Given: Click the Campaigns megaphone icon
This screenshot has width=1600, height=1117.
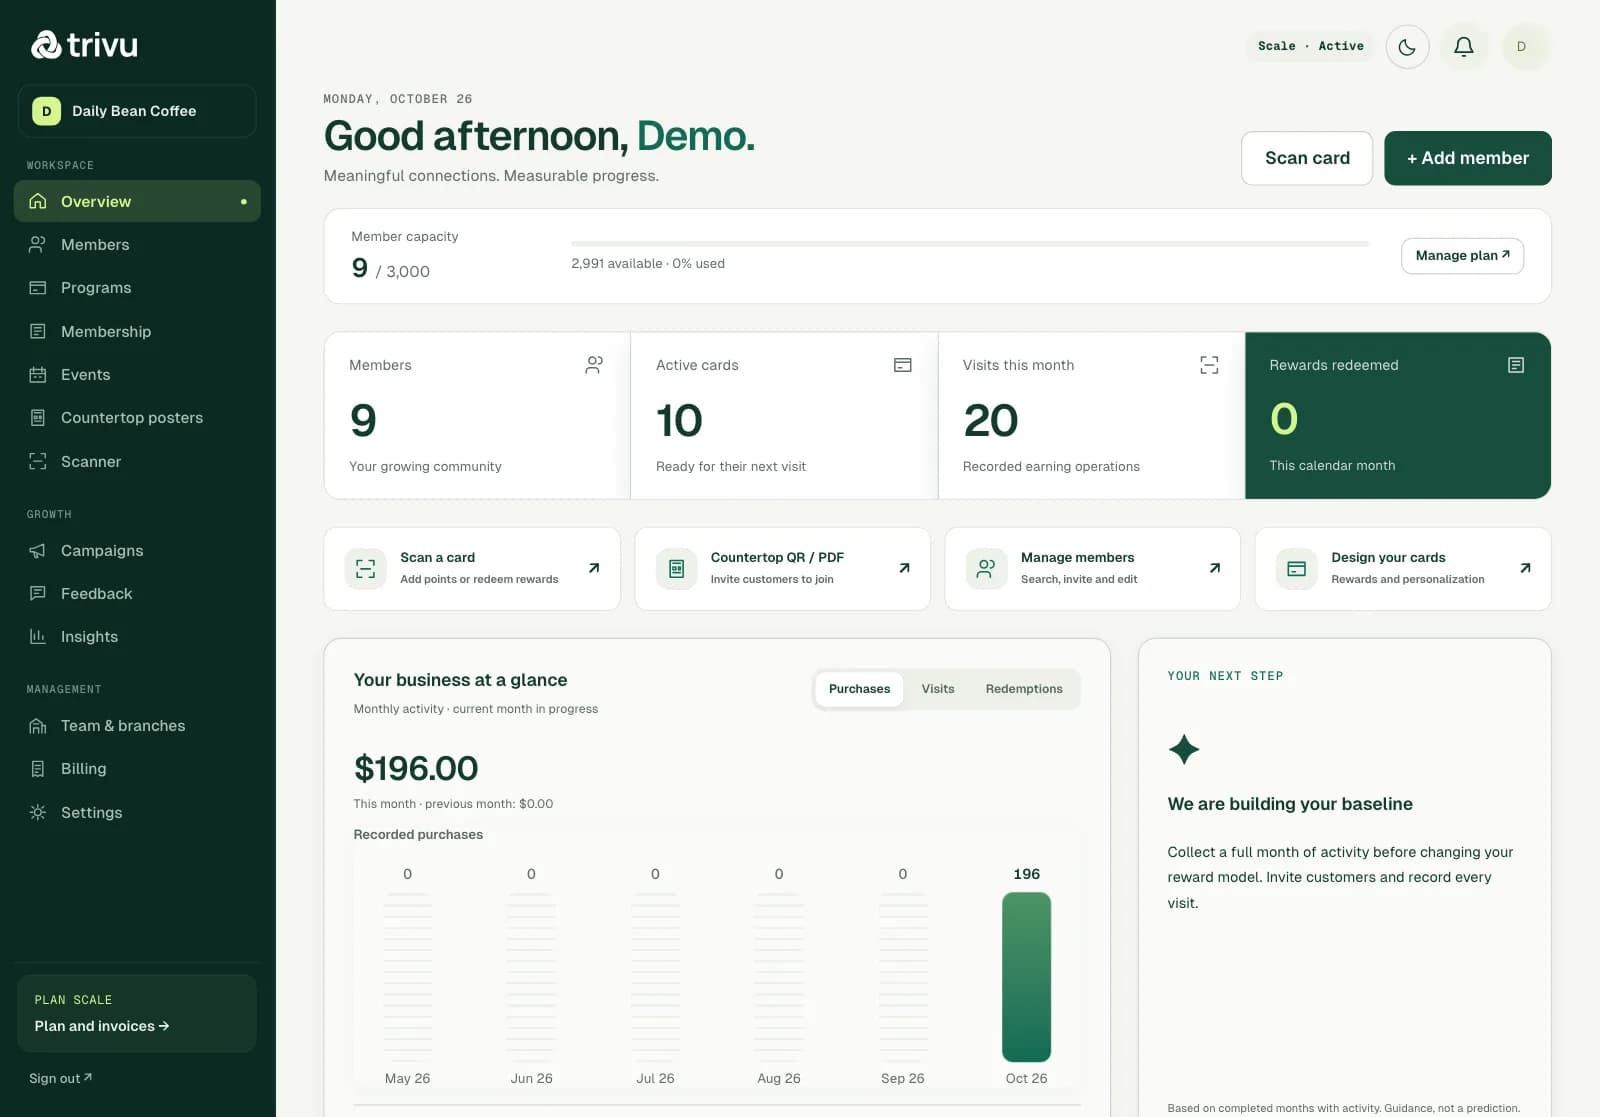Looking at the screenshot, I should click(x=38, y=551).
